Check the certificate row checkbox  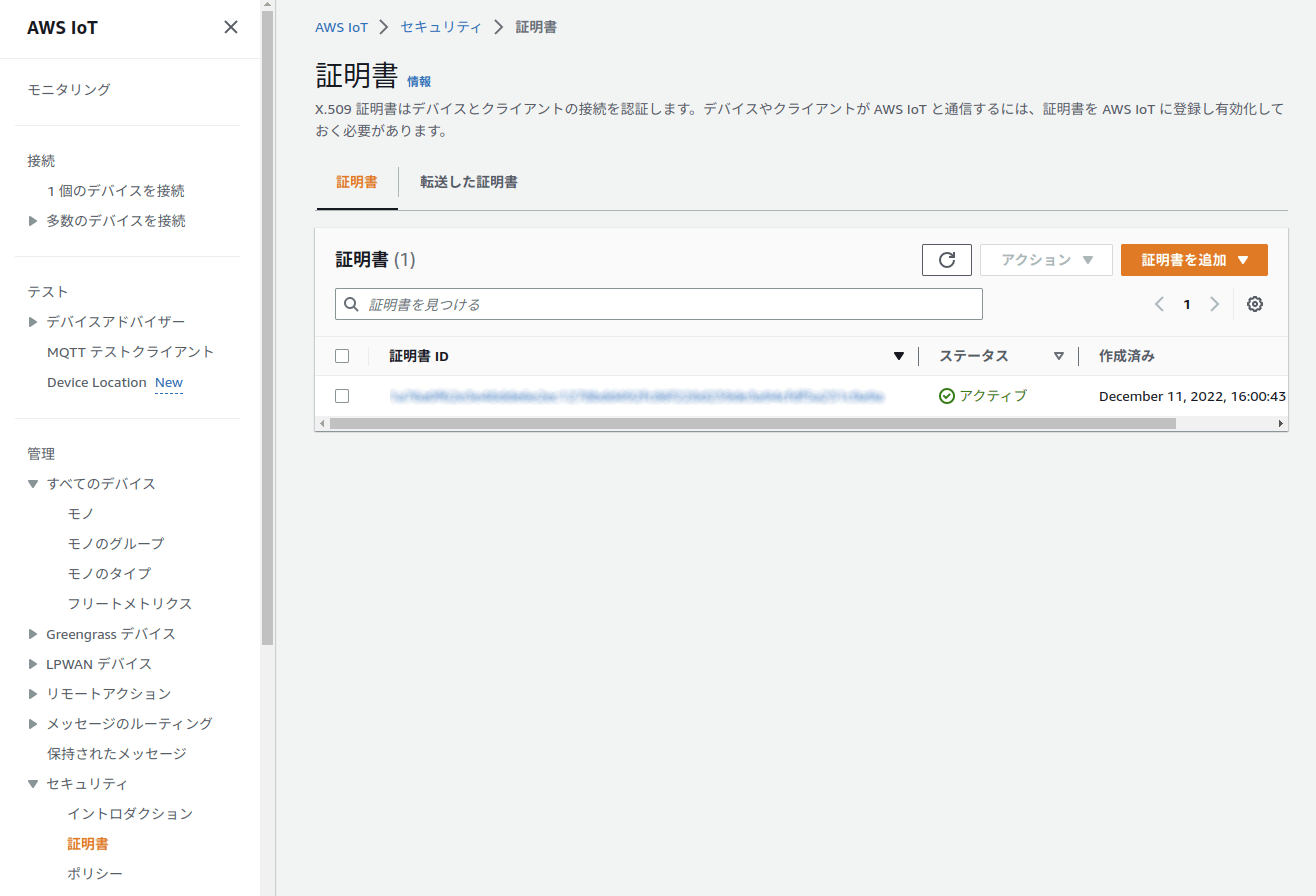click(x=342, y=396)
